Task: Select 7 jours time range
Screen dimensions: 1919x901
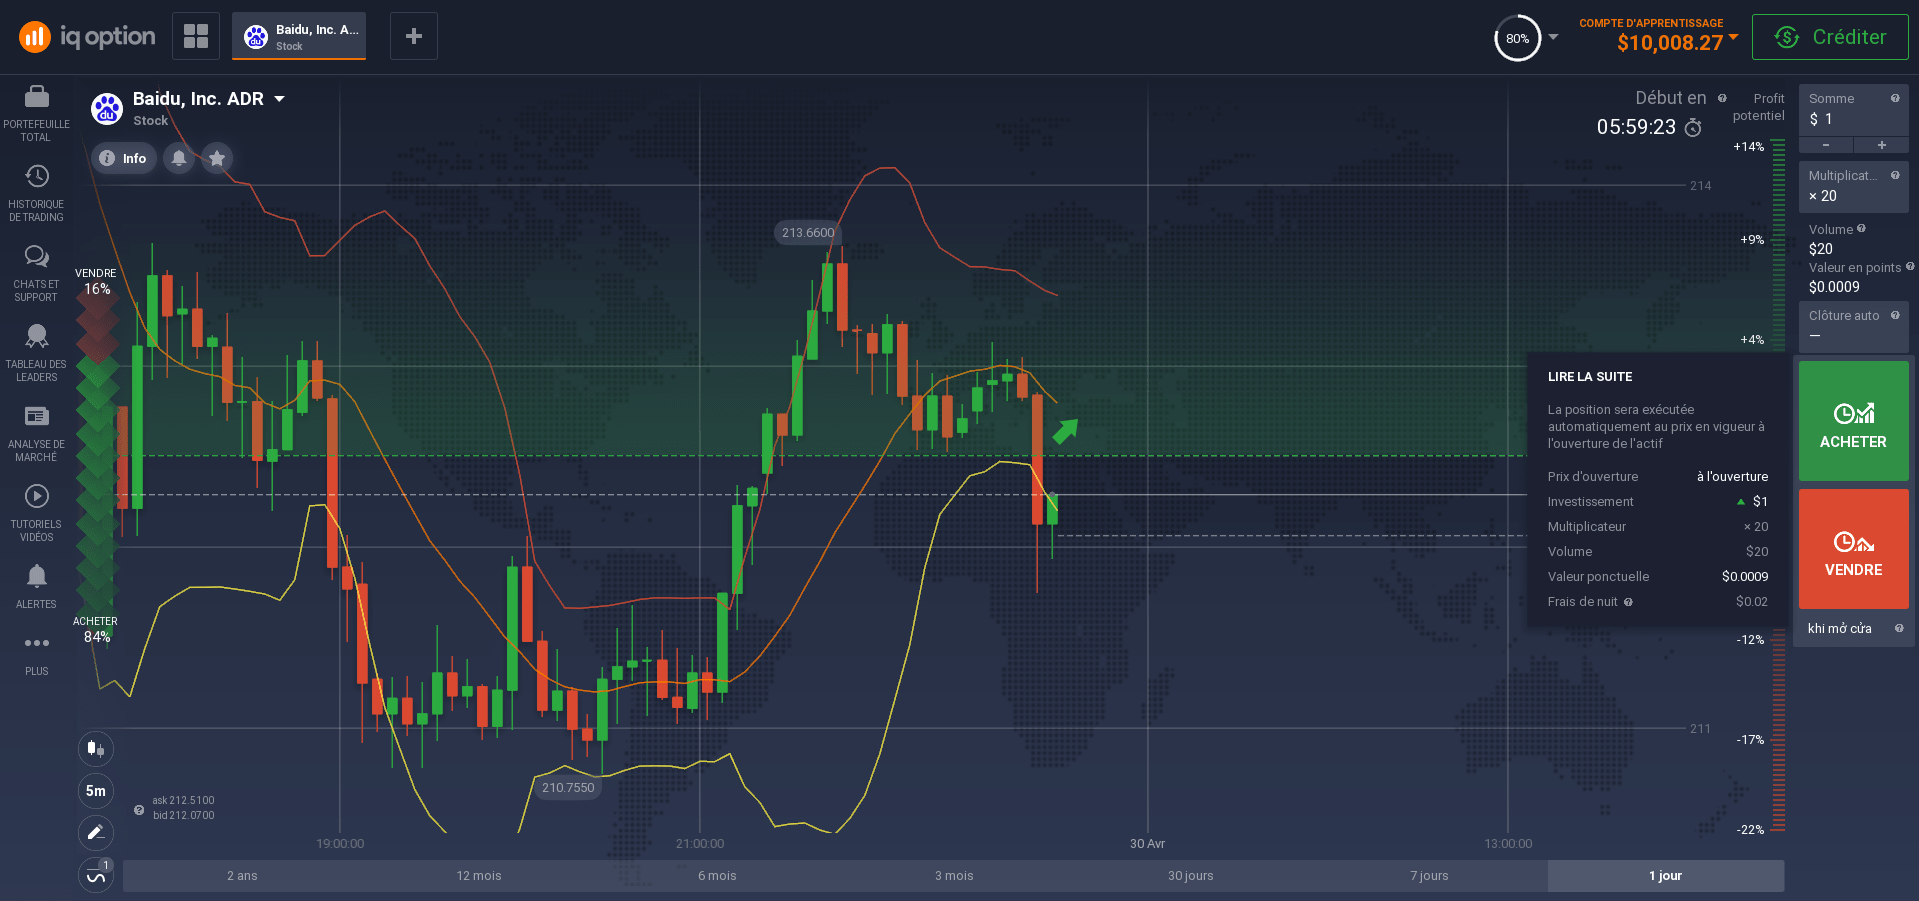Action: (1429, 876)
